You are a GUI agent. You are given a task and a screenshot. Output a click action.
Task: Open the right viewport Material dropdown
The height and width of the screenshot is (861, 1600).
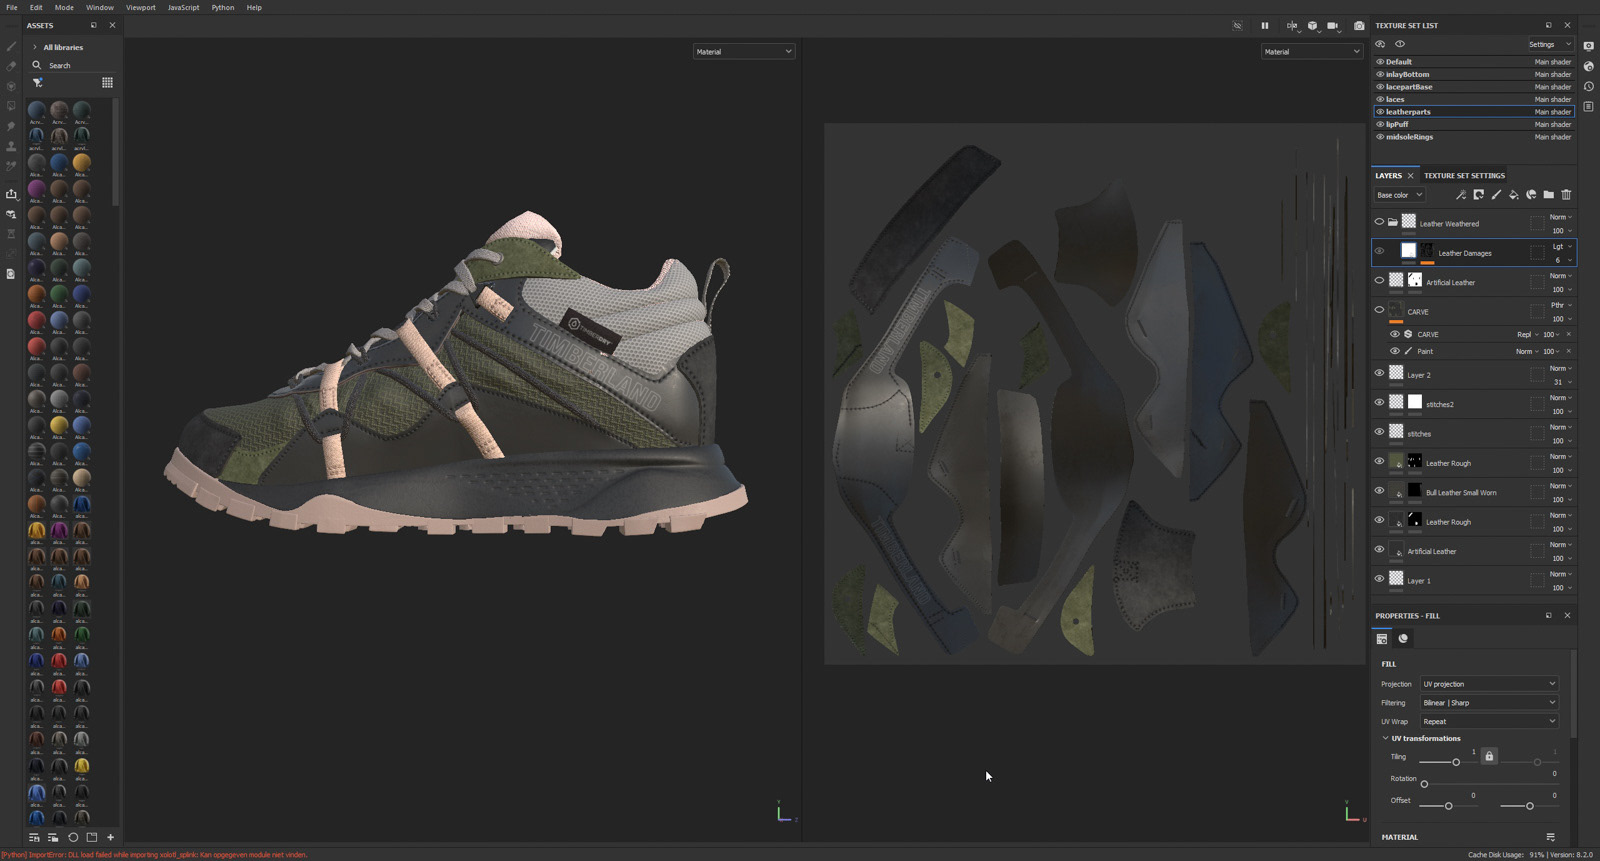point(1312,51)
